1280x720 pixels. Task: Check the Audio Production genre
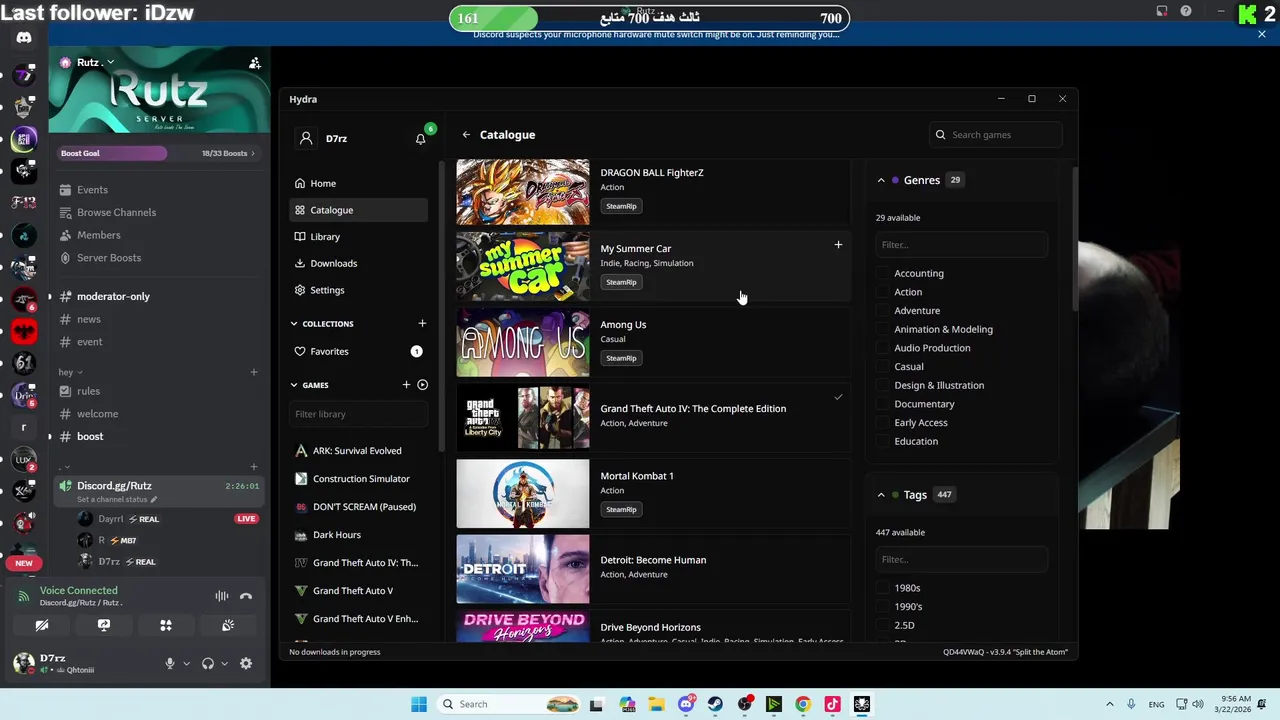pyautogui.click(x=883, y=348)
